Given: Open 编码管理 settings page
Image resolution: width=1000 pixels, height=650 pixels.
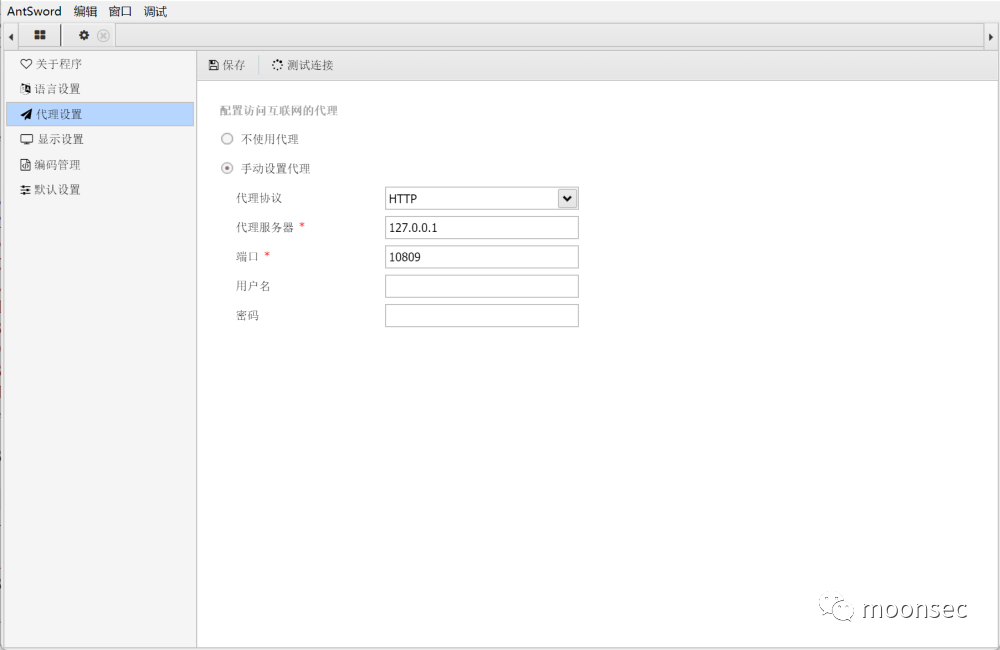Looking at the screenshot, I should [x=100, y=165].
